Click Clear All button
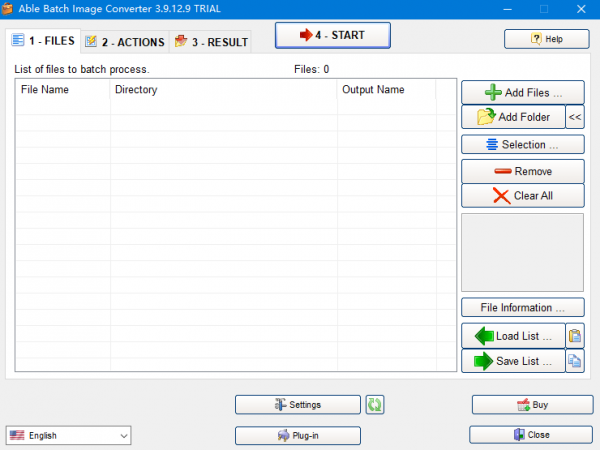600x450 pixels. [523, 196]
